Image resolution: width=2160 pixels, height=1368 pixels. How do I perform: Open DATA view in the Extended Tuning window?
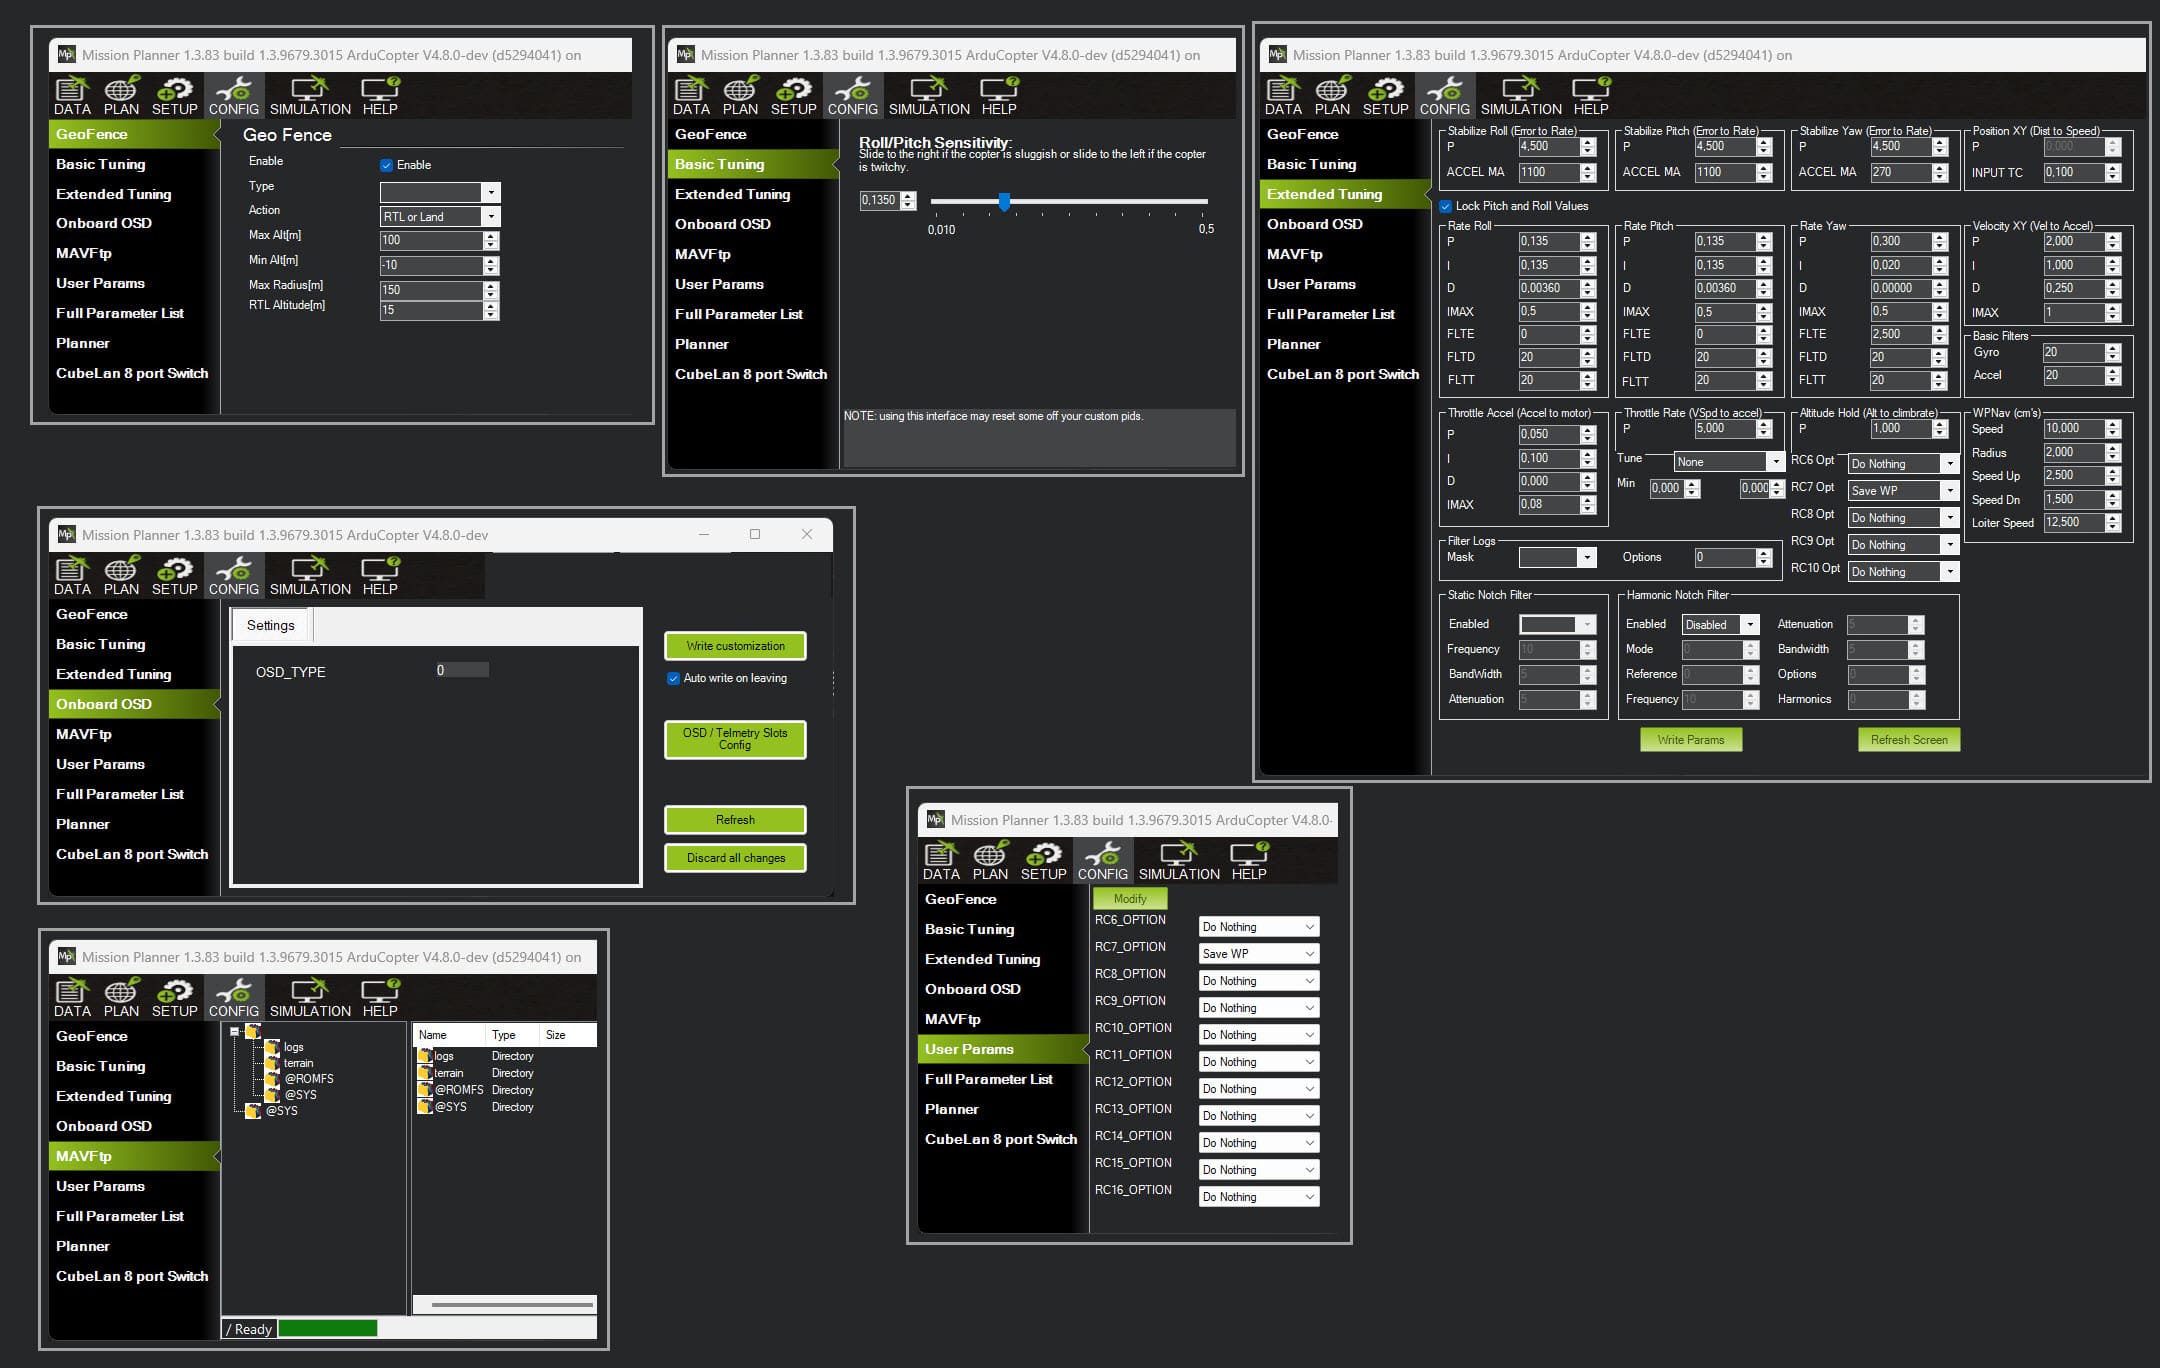(x=1283, y=96)
